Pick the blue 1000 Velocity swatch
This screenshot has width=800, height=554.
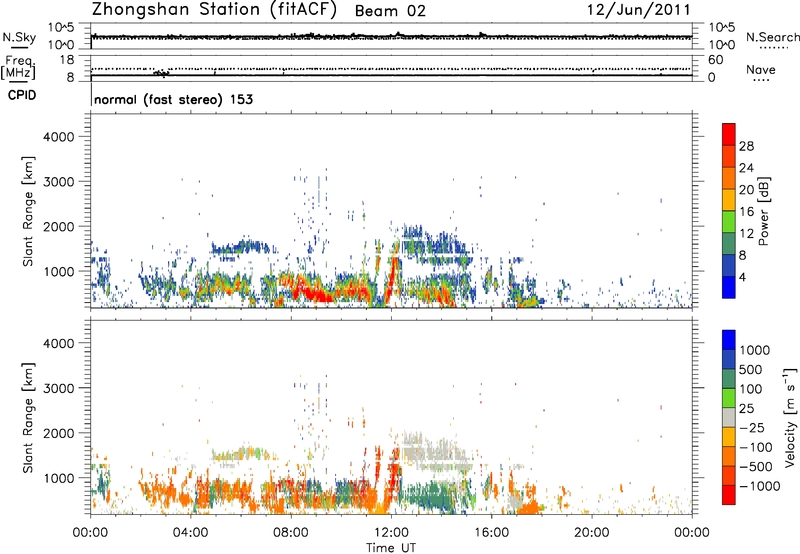[x=729, y=340]
